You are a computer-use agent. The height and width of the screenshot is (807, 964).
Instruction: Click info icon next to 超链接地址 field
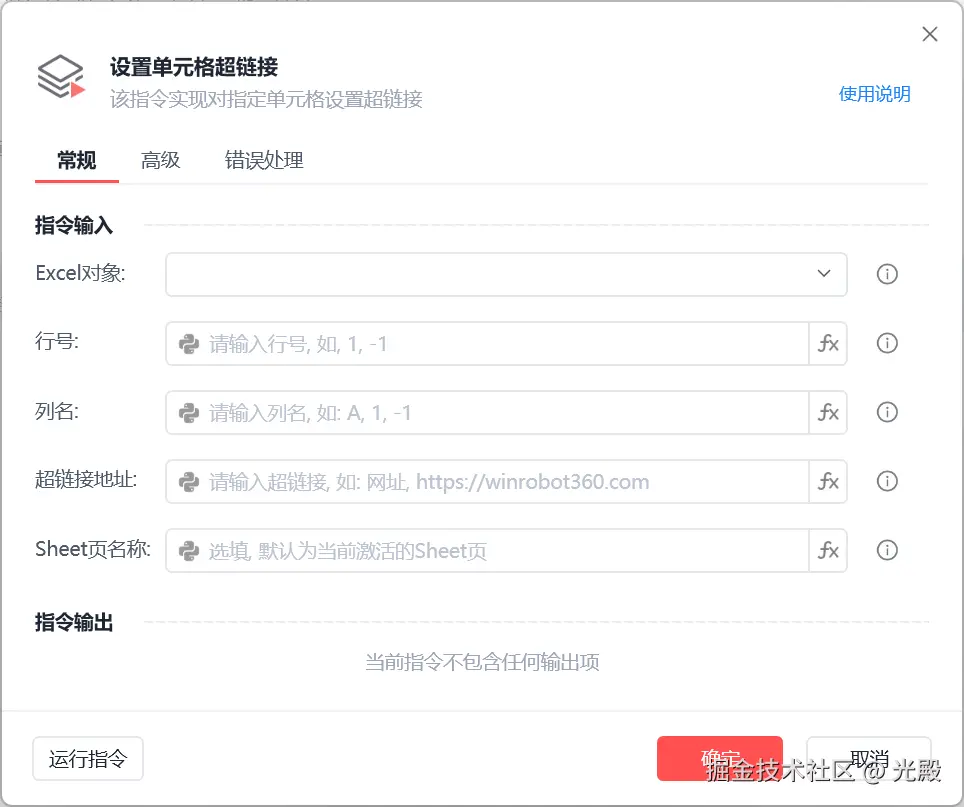tap(887, 481)
